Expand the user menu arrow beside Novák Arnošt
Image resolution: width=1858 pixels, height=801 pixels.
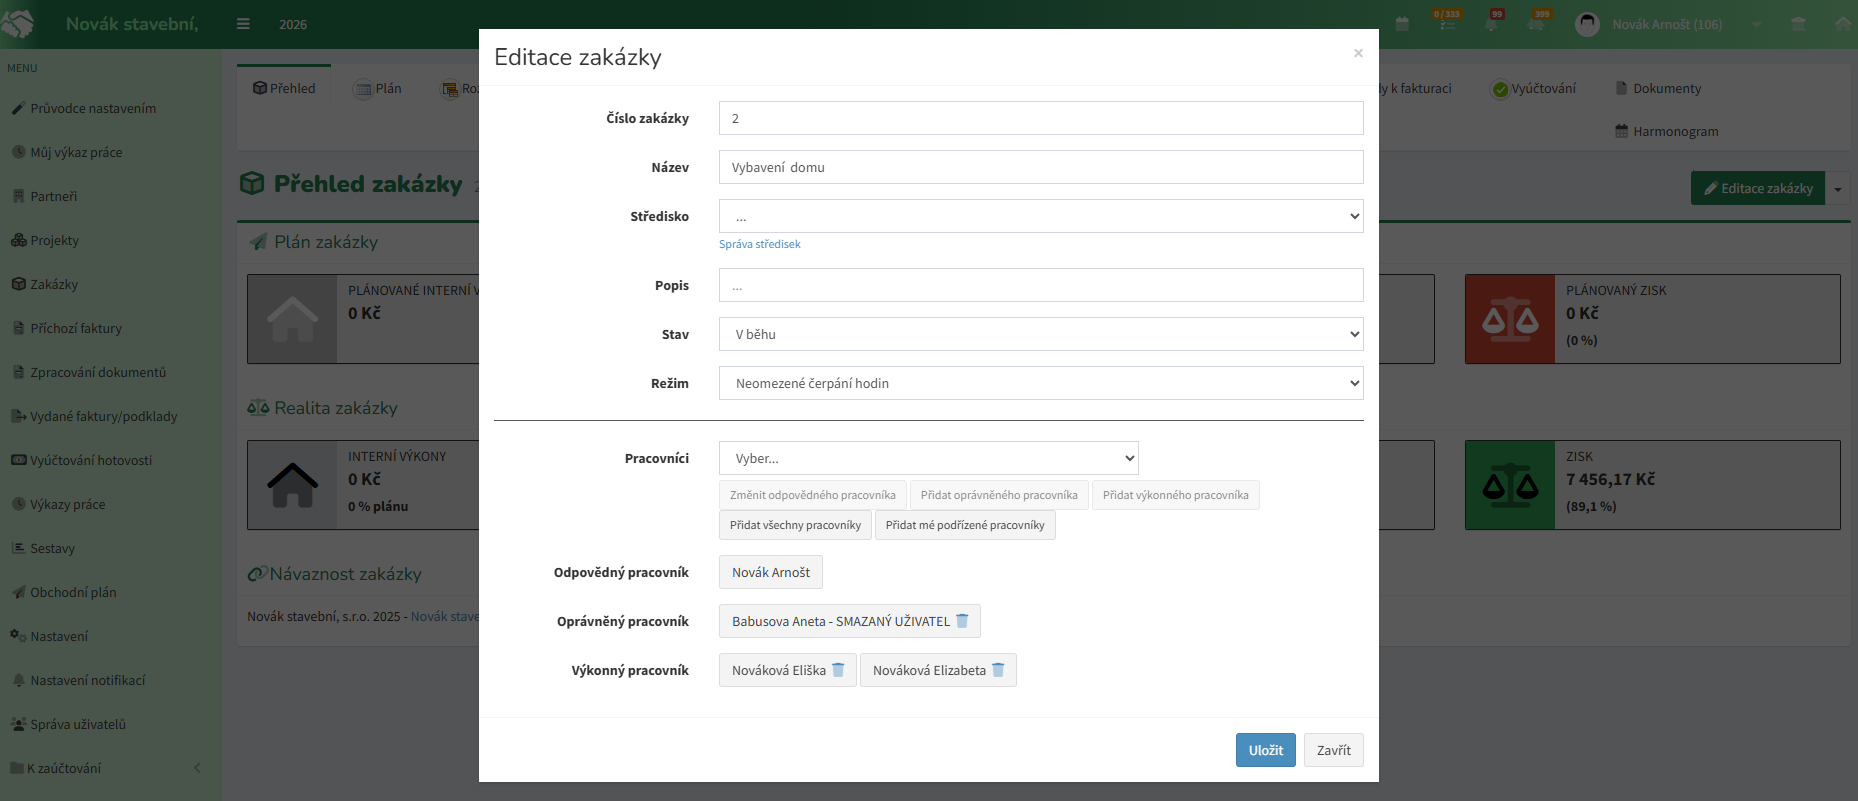point(1757,25)
